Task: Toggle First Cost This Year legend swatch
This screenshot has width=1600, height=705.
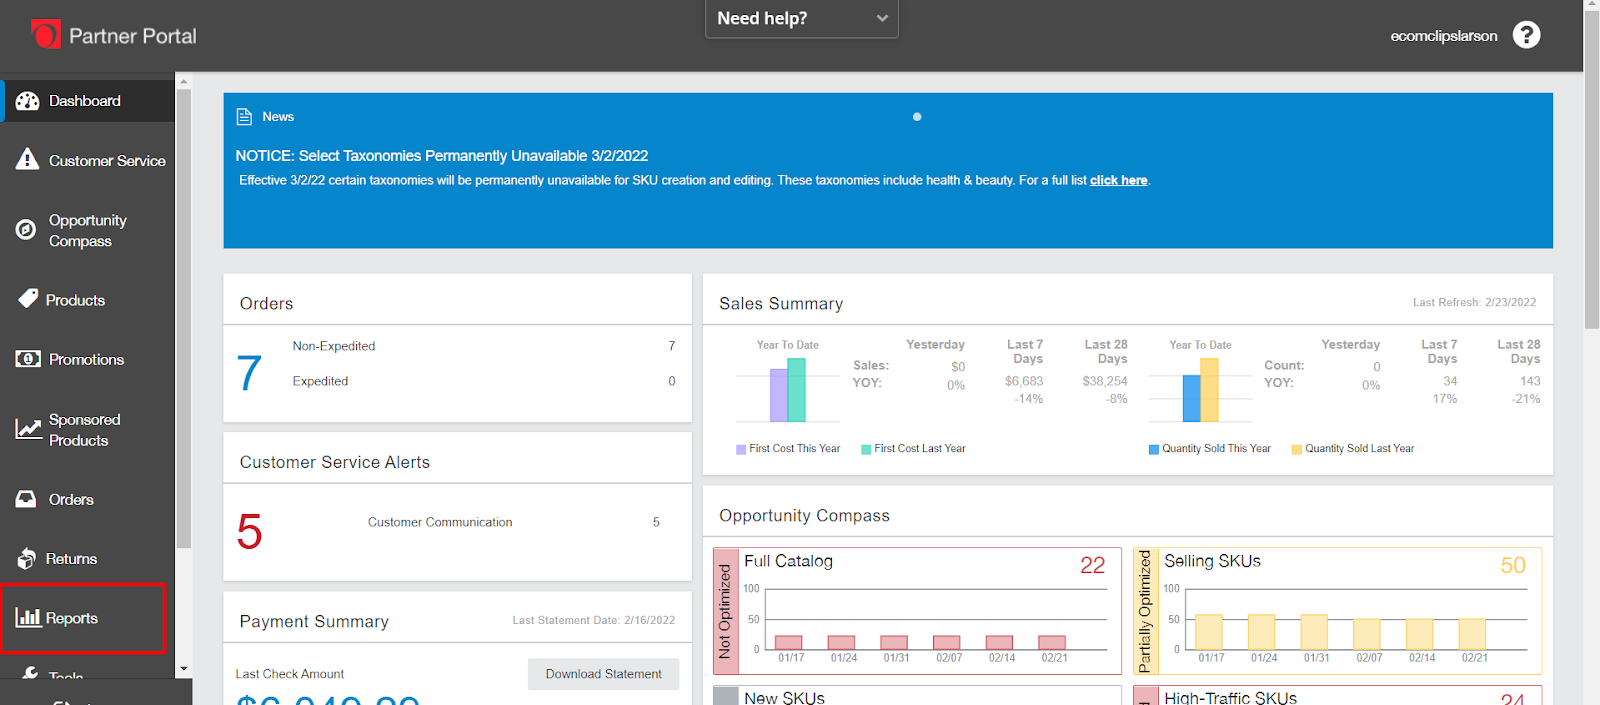Action: pos(741,449)
